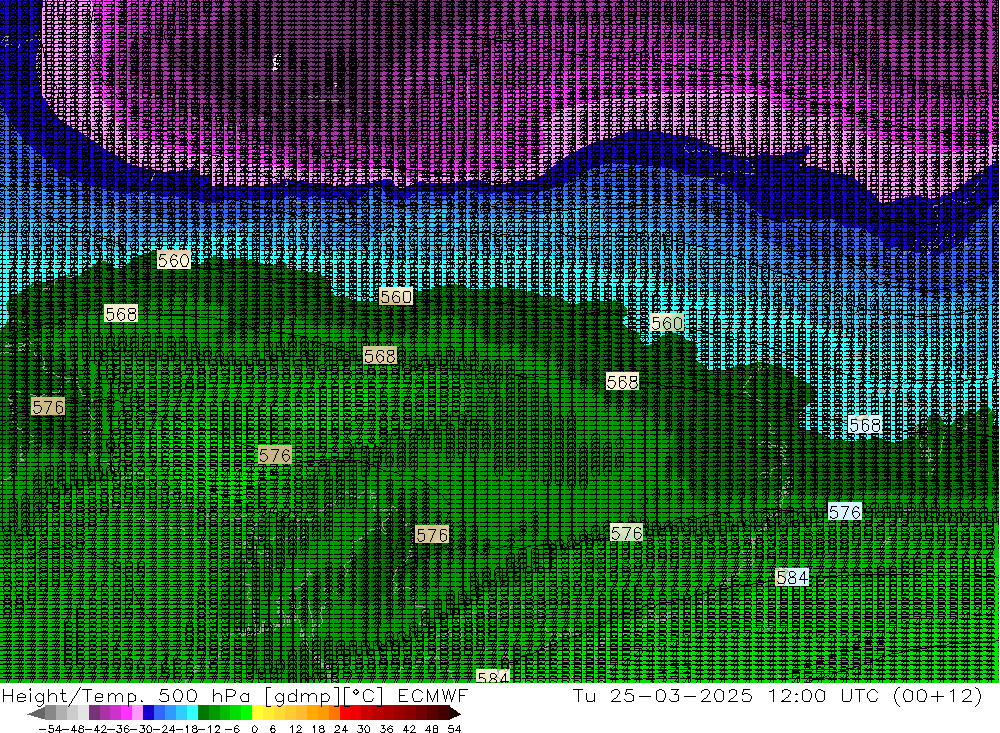The width and height of the screenshot is (1000, 733).
Task: Click the 'ECMWF' model name text
Action: pyautogui.click(x=432, y=695)
